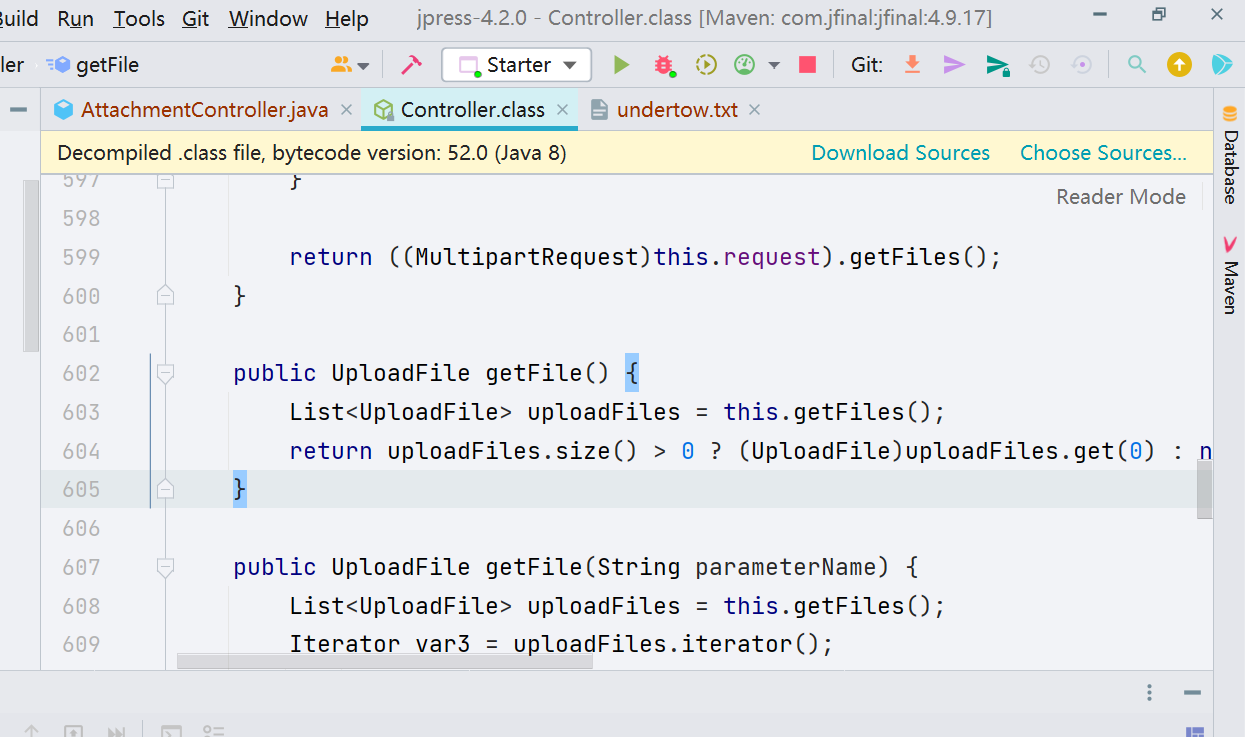Run the Starter configuration with the green play icon

621,65
